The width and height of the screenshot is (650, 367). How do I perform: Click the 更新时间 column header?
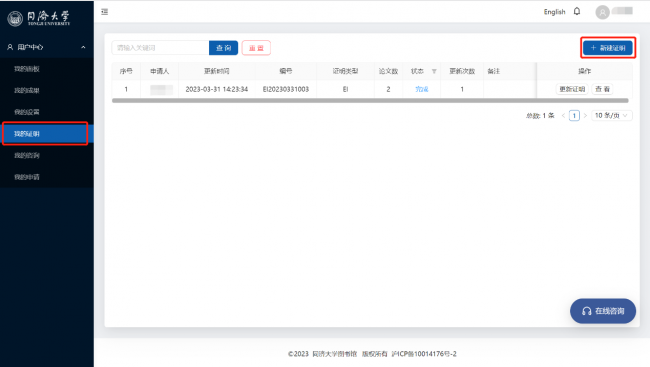[x=216, y=71]
